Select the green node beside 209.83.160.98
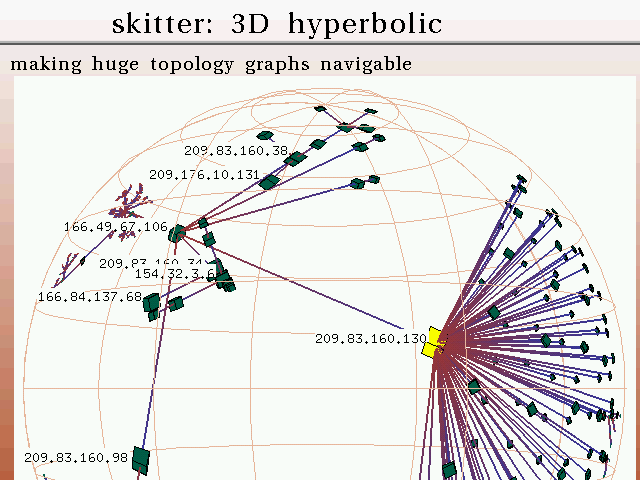Viewport: 640px width, 480px height. [141, 461]
